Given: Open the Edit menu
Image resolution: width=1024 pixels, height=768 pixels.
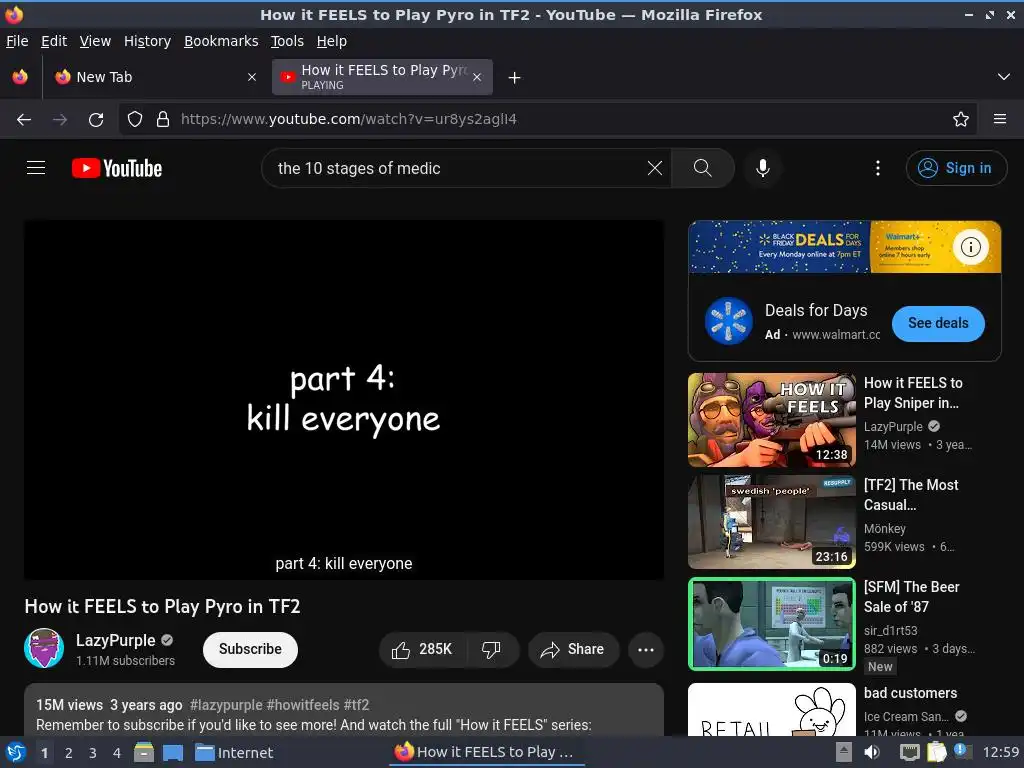Looking at the screenshot, I should point(54,41).
